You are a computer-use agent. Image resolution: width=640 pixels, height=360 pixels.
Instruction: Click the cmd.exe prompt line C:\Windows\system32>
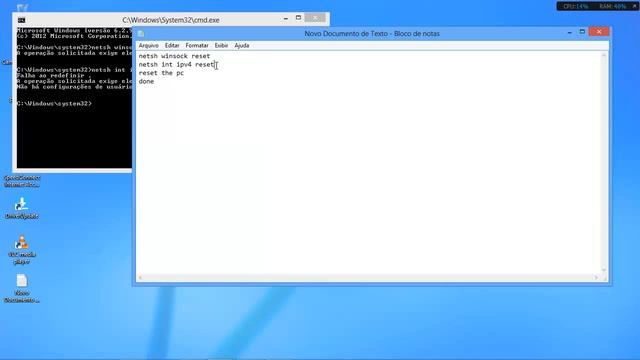tap(54, 104)
